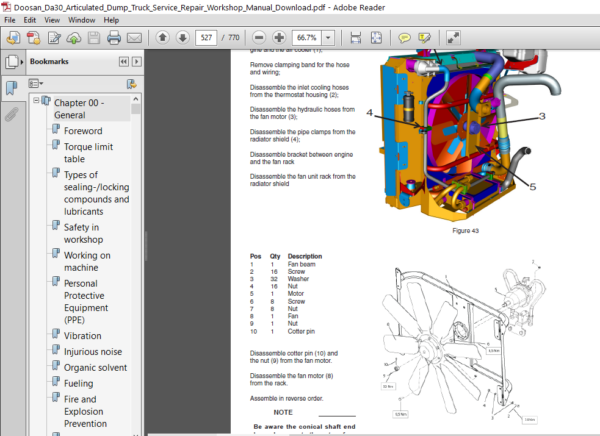Go to previous page up arrow
Screen dimensions: 600x436
click(x=163, y=38)
